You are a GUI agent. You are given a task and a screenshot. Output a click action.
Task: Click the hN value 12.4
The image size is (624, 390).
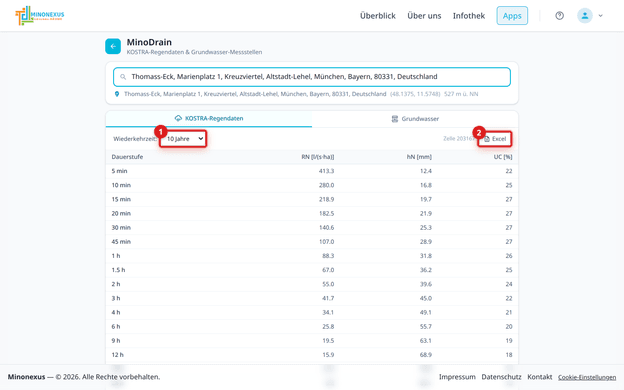[x=426, y=171]
